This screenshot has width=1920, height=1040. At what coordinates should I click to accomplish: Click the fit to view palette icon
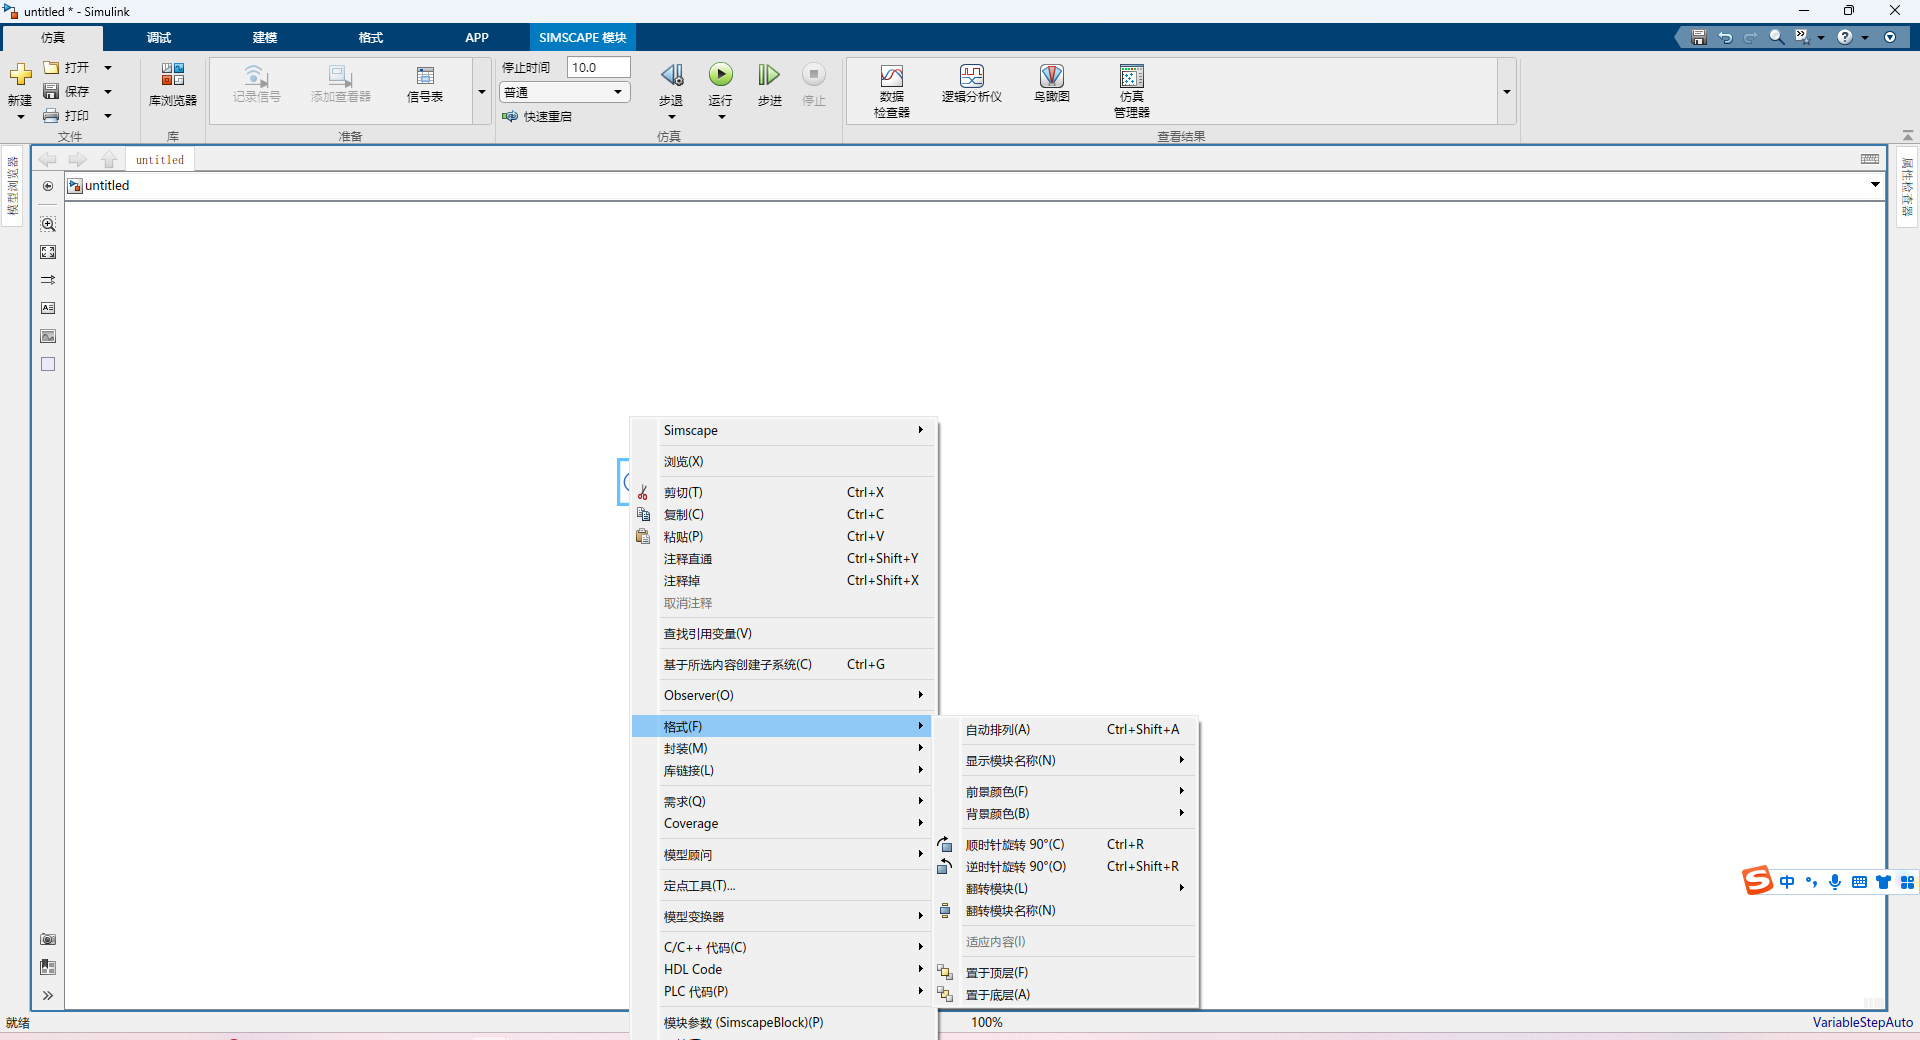[x=48, y=252]
